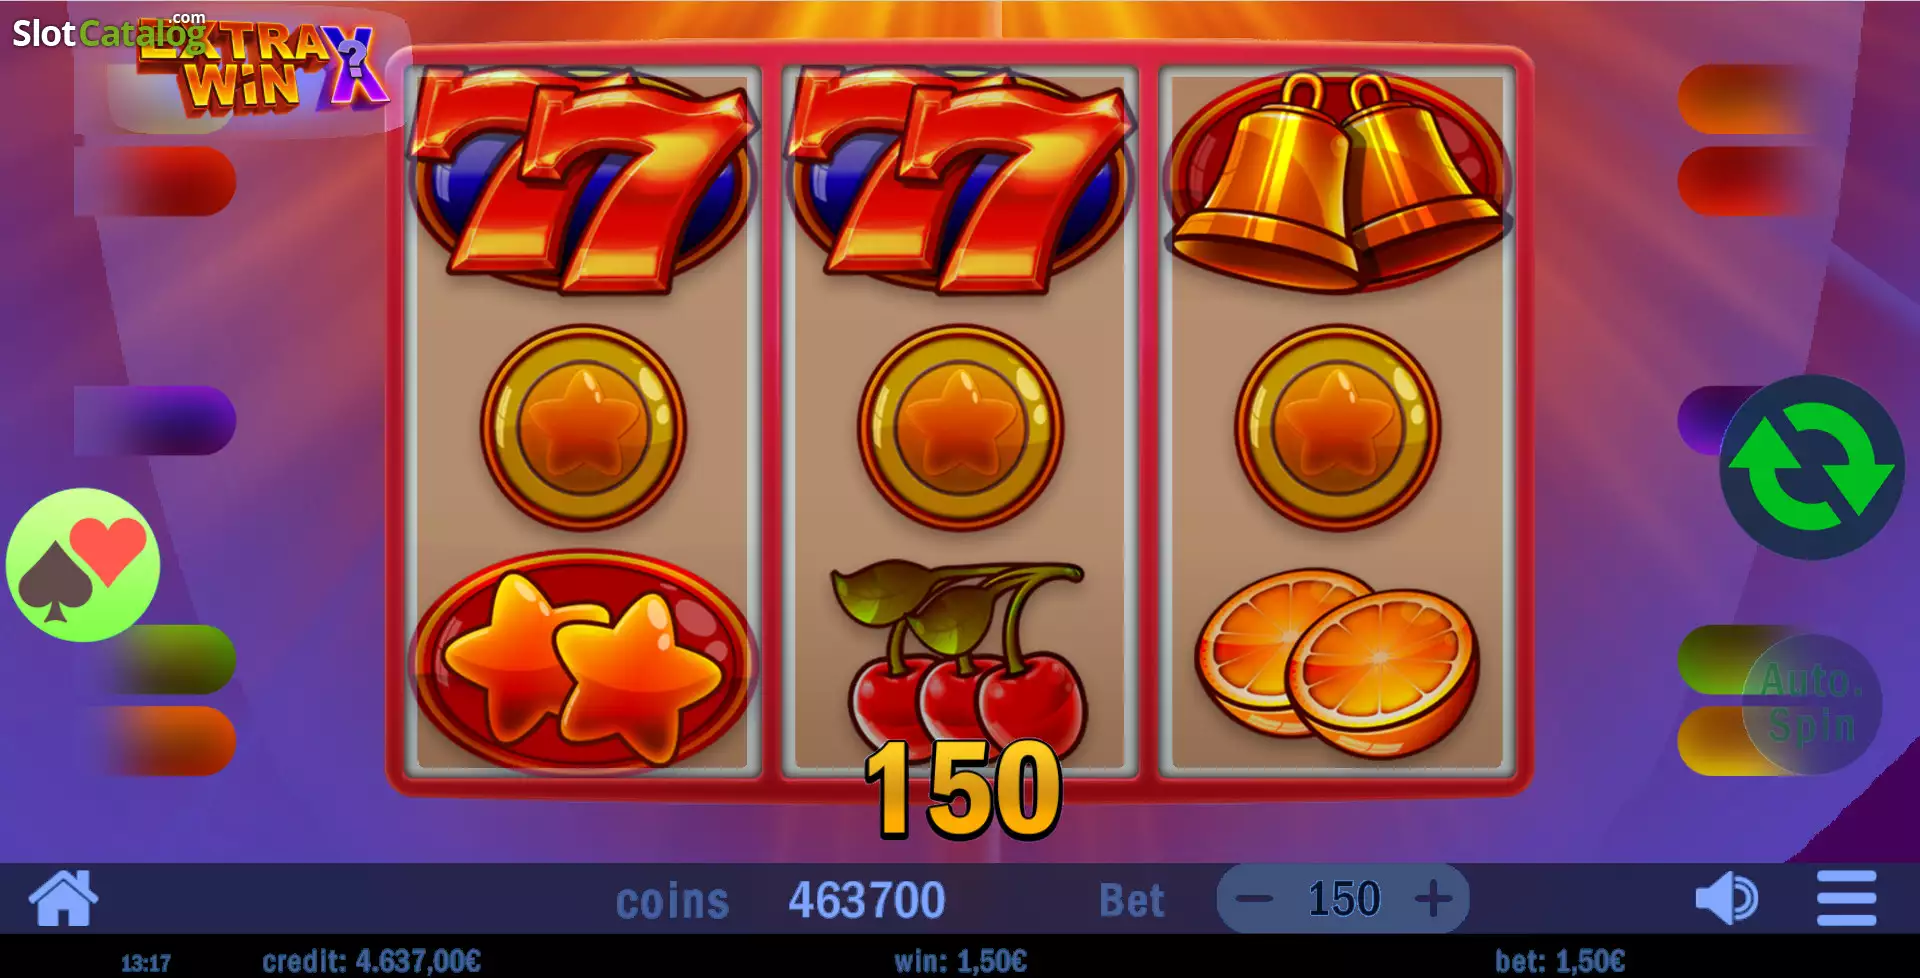Mute the sound with the speaker icon
Image resolution: width=1920 pixels, height=978 pixels.
[1727, 898]
